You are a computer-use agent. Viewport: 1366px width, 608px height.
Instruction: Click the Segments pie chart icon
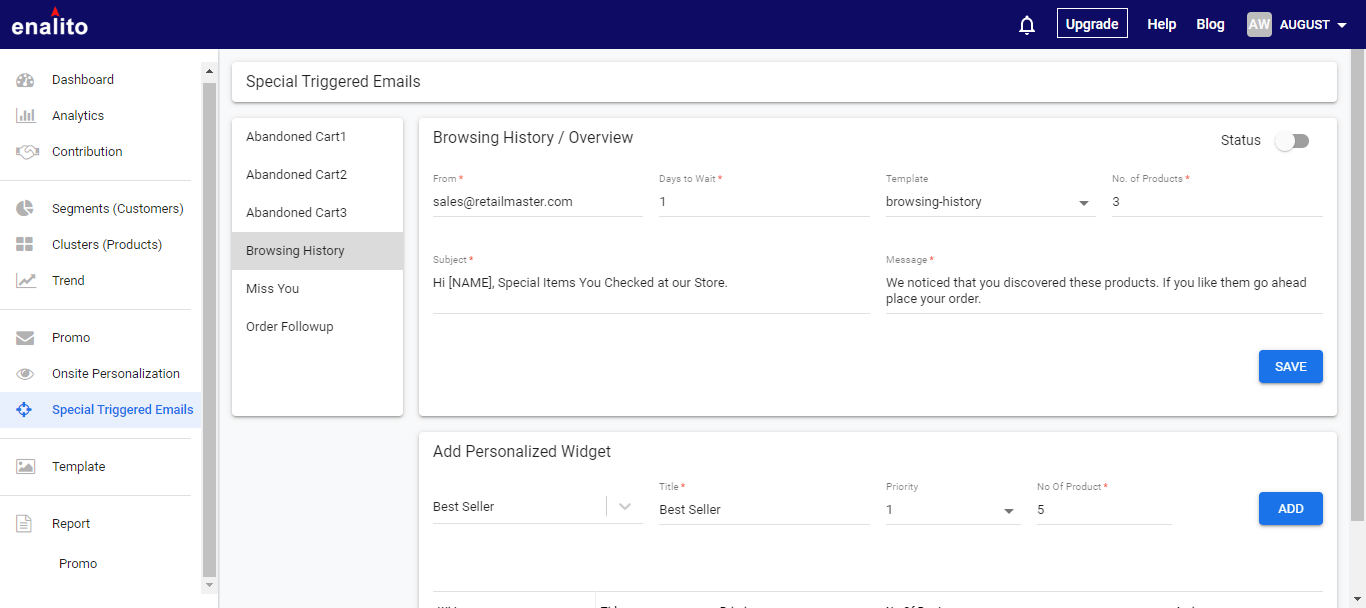[26, 209]
